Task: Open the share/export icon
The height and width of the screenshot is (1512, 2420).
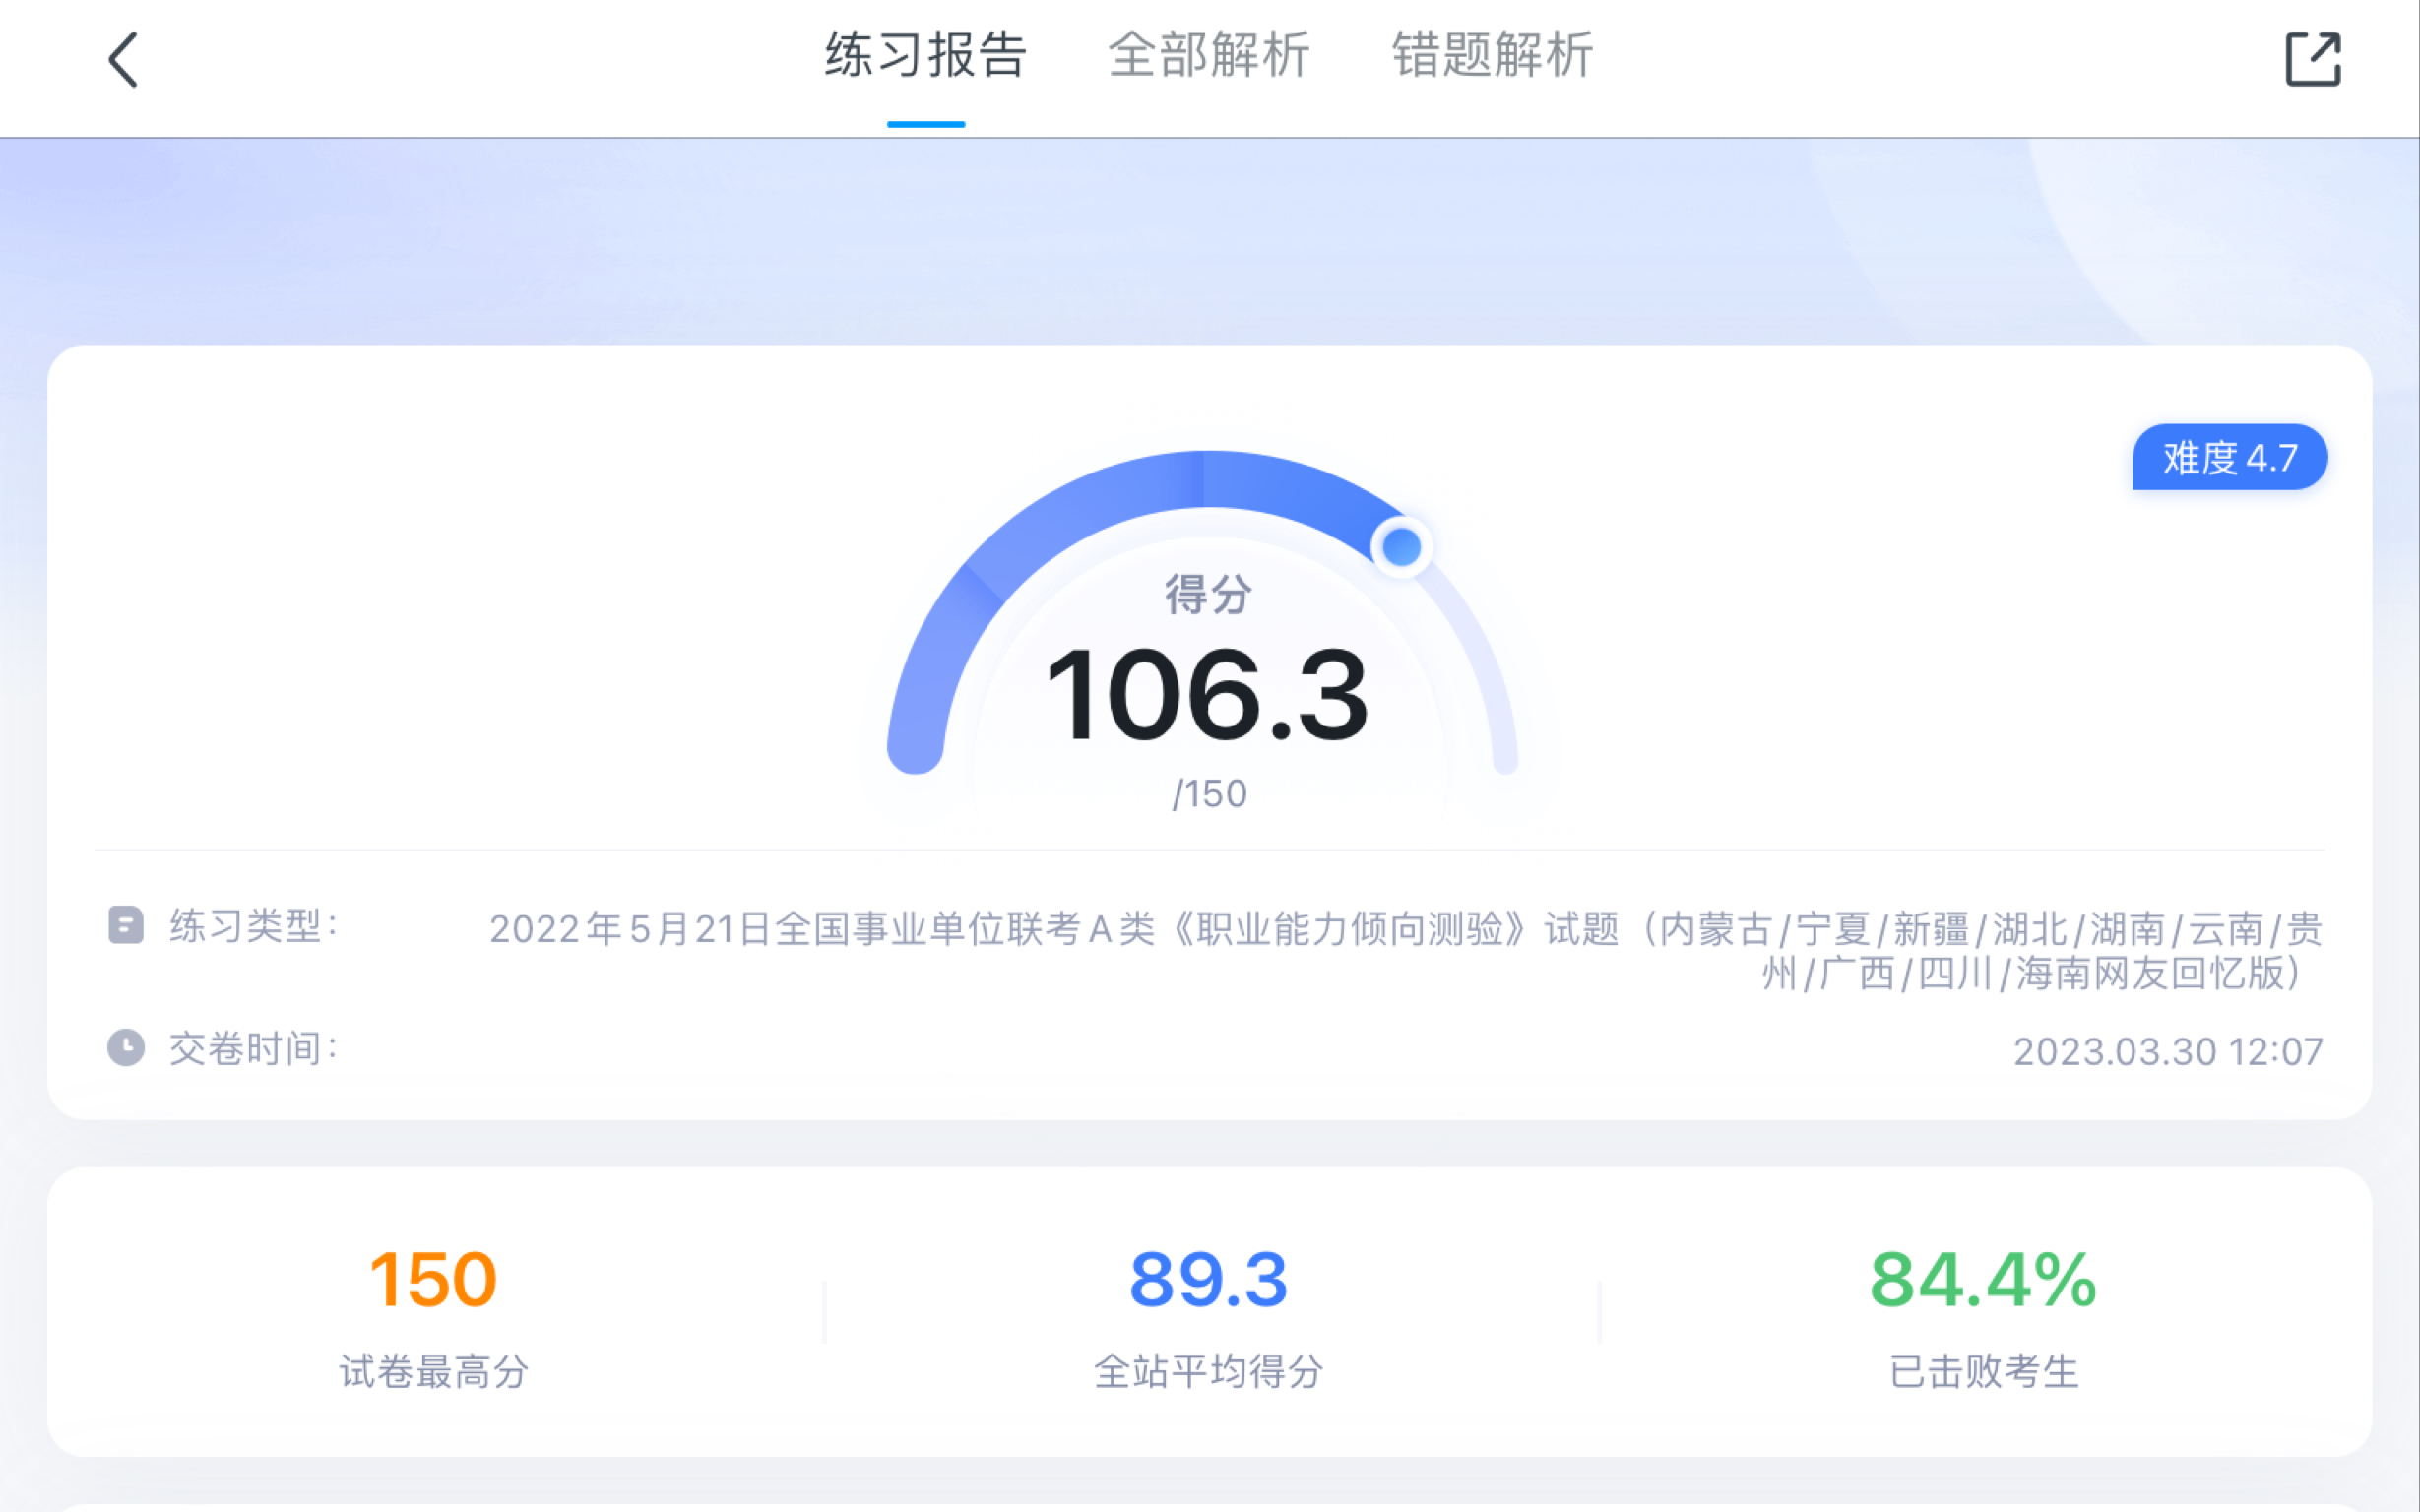Action: click(2313, 59)
